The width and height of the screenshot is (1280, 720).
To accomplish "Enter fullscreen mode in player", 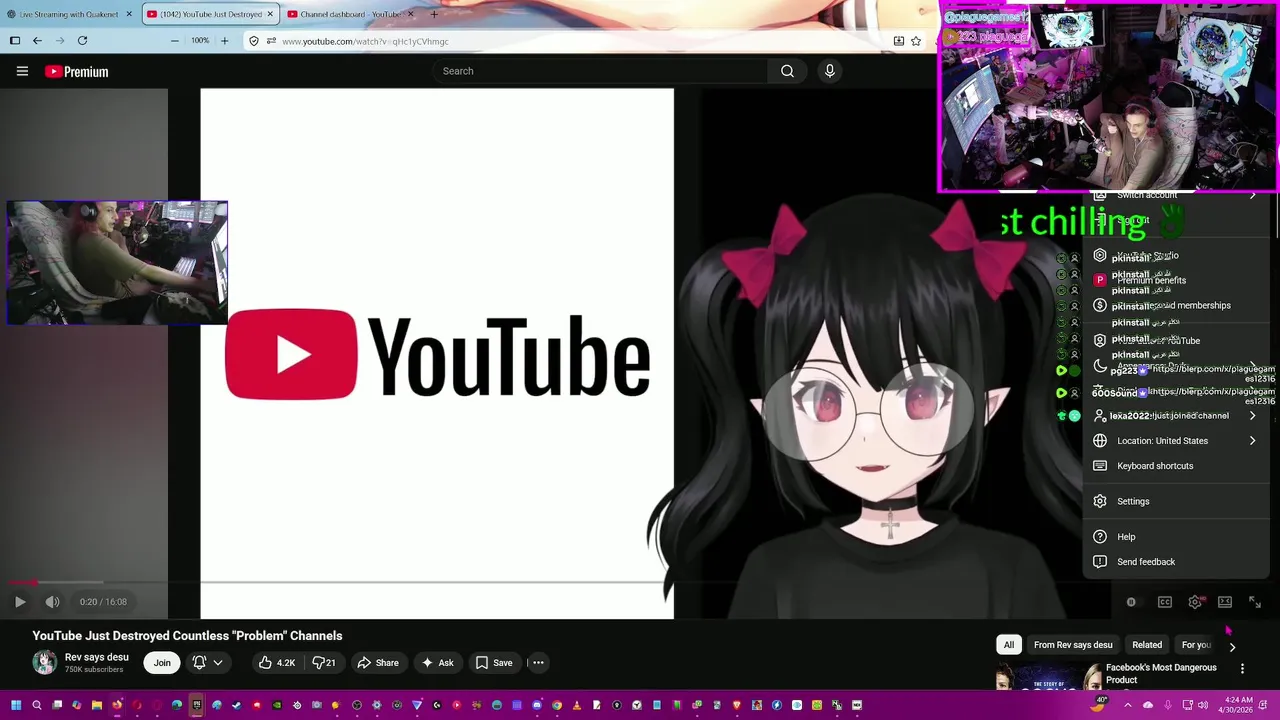I will pos(1255,602).
